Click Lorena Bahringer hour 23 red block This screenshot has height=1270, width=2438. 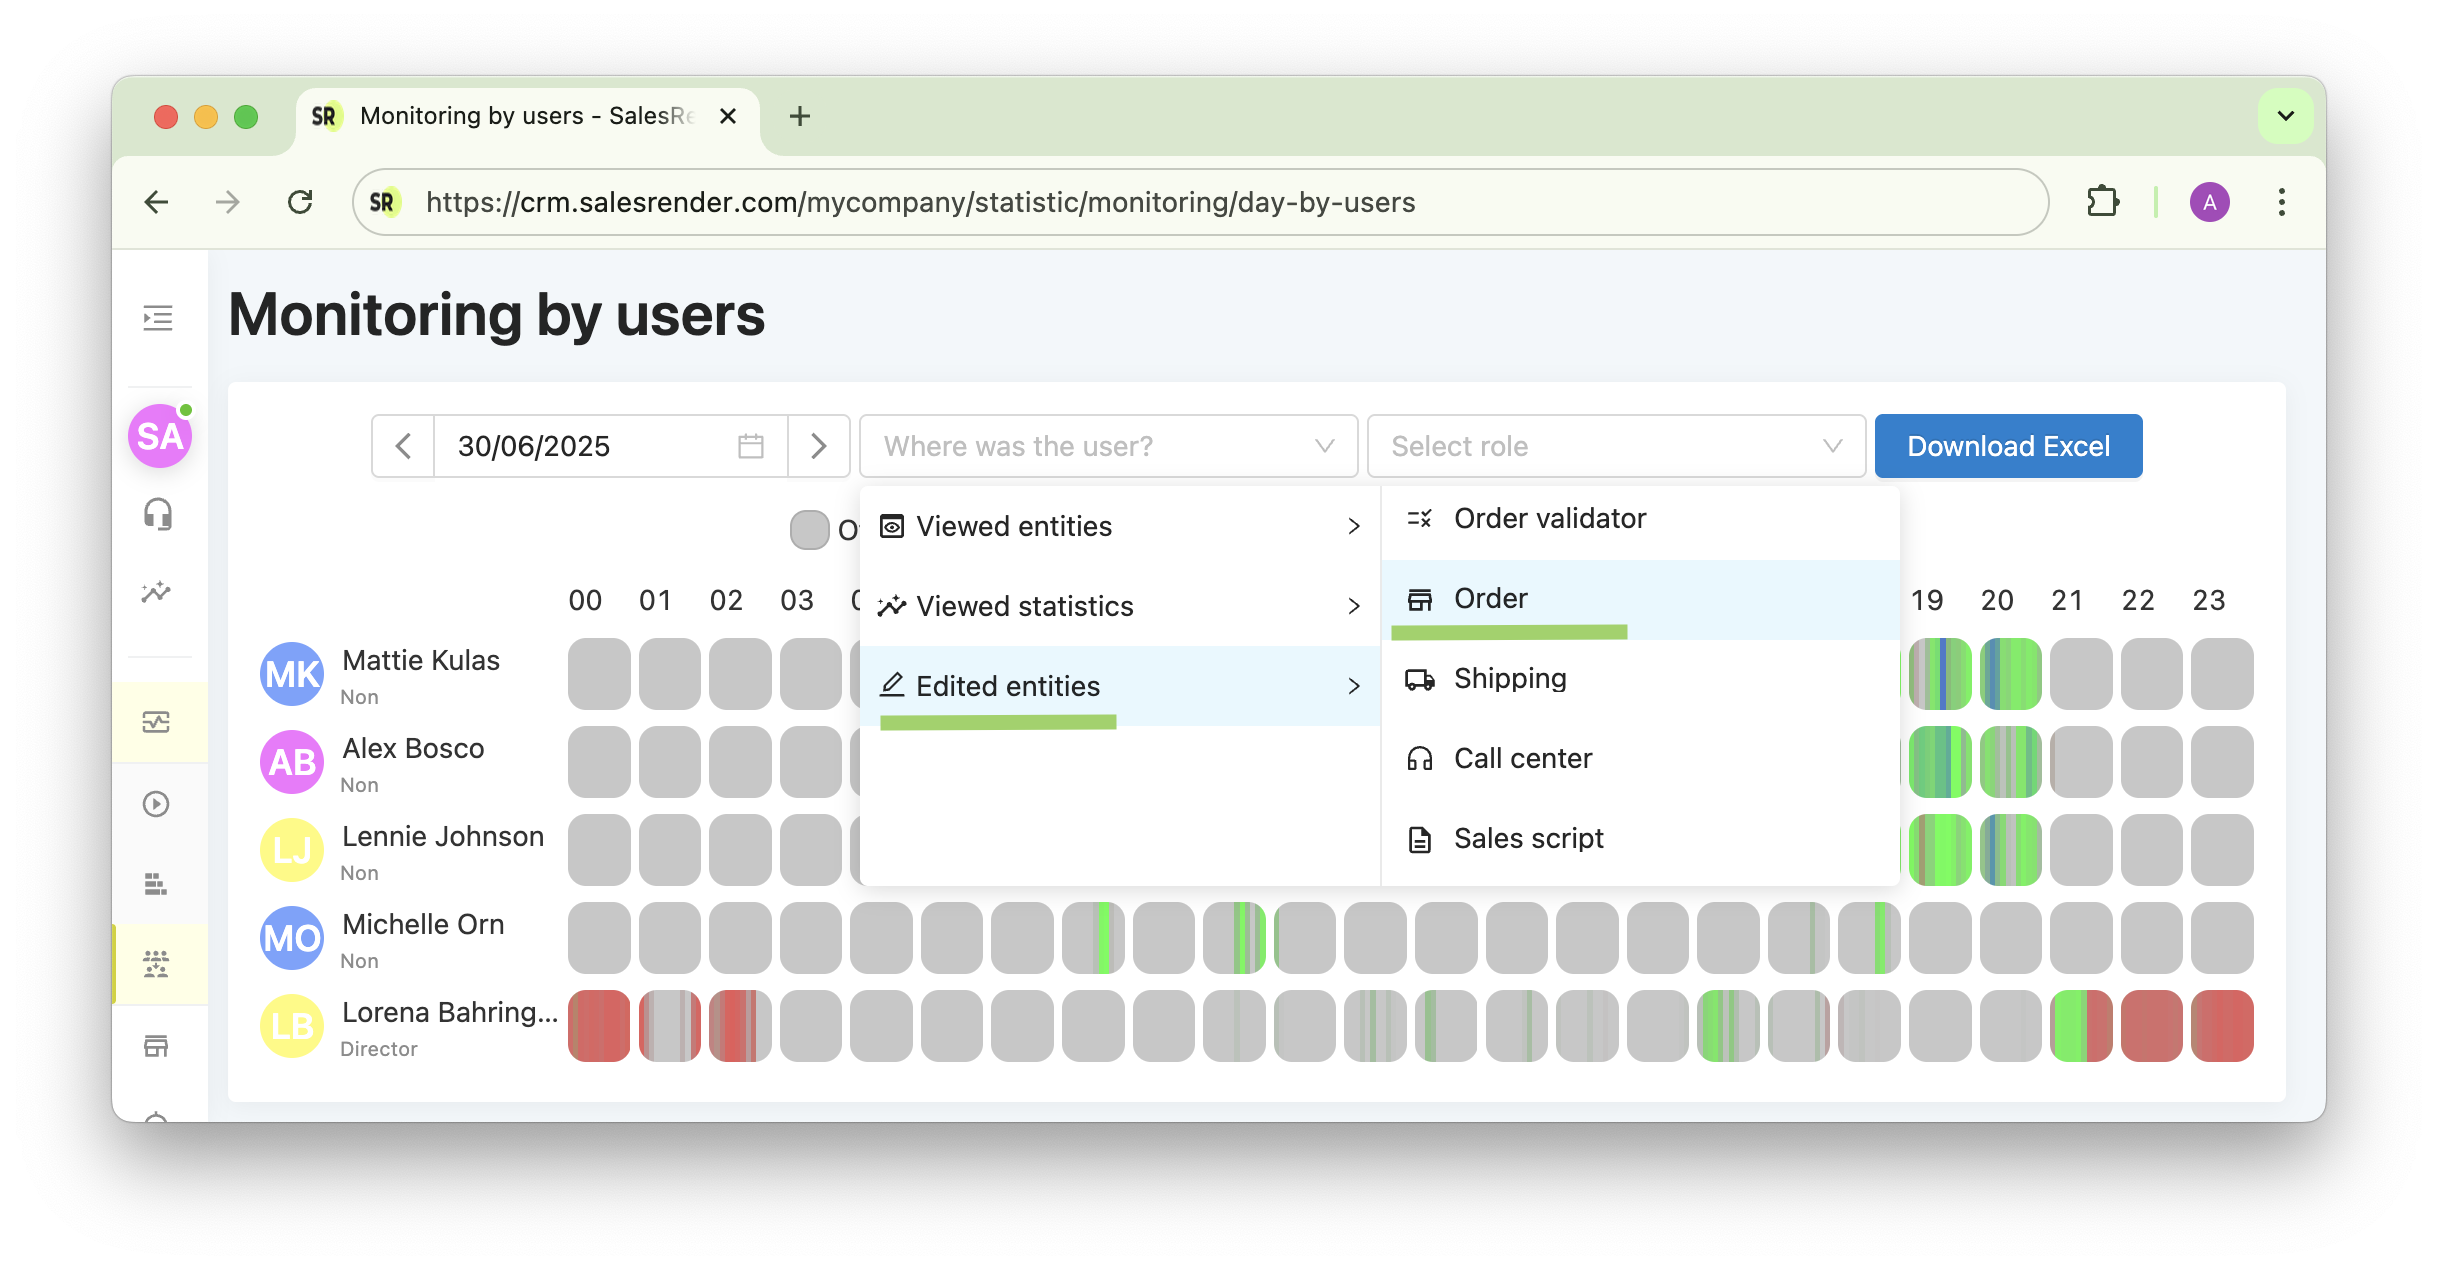pyautogui.click(x=2222, y=1026)
